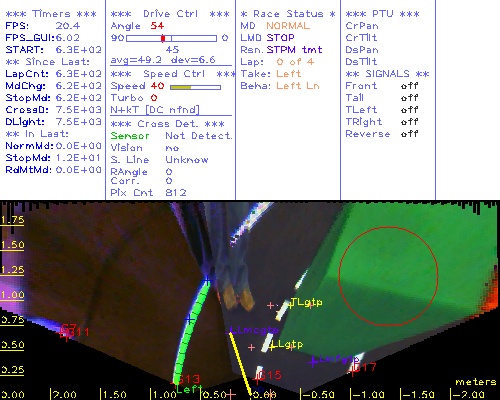Toggle the Front signal off value
Screen dimensions: 500x400
[x=409, y=86]
